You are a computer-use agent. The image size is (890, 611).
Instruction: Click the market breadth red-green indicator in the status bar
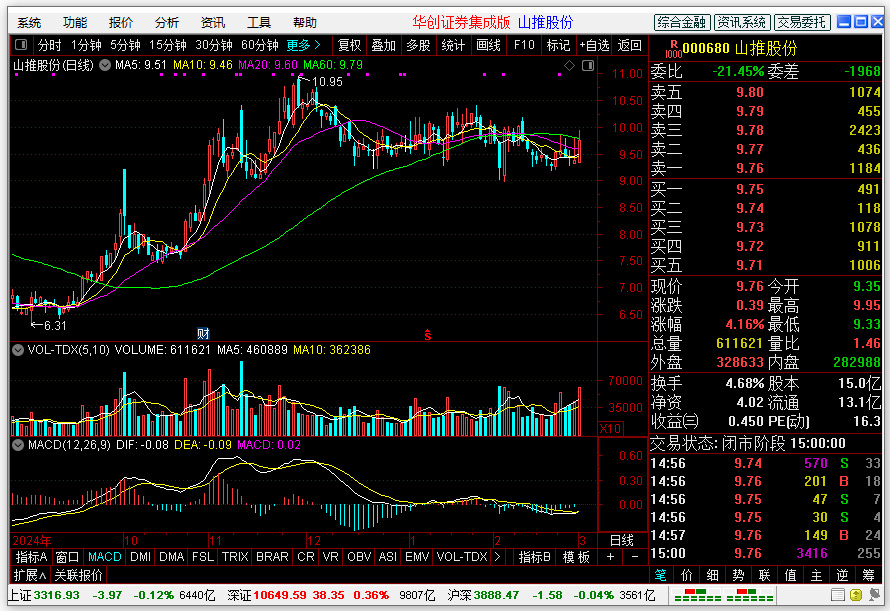coord(722,595)
